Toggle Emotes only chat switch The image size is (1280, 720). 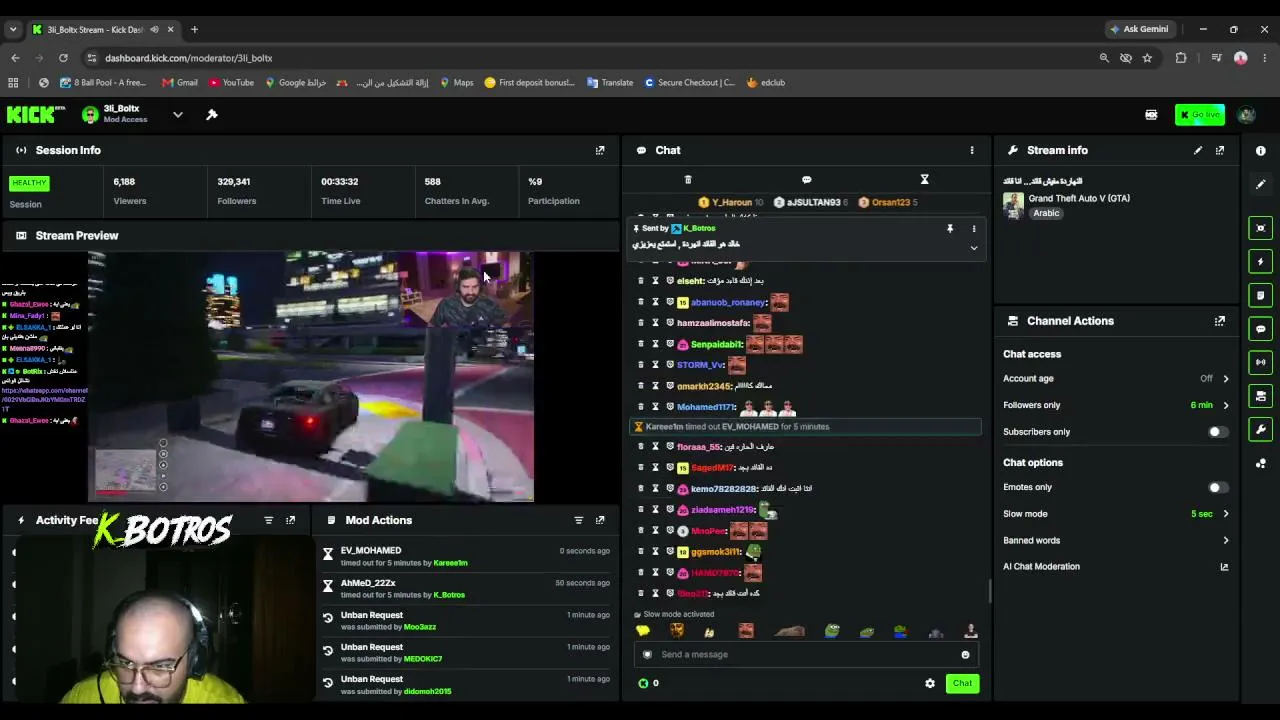pyautogui.click(x=1216, y=487)
